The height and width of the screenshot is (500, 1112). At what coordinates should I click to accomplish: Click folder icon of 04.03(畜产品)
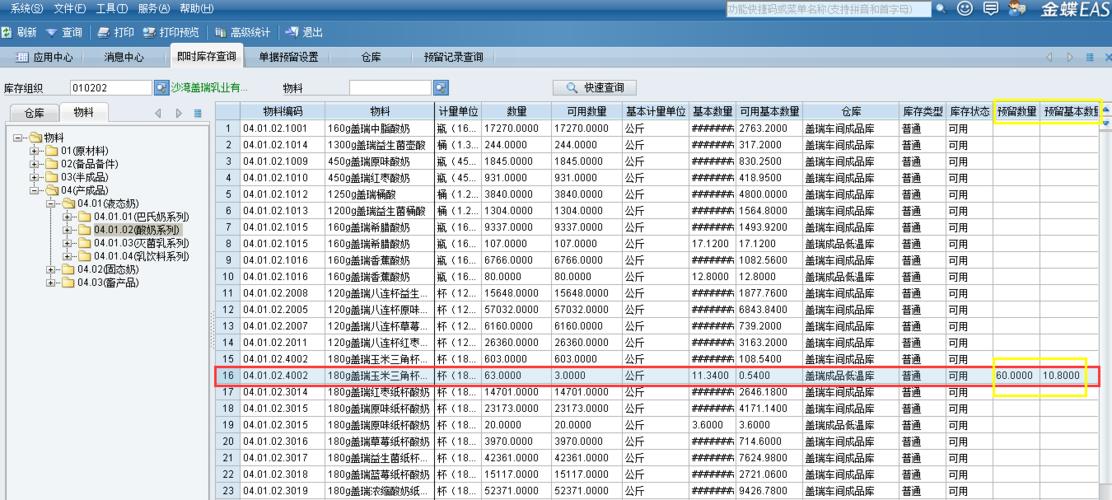point(68,283)
